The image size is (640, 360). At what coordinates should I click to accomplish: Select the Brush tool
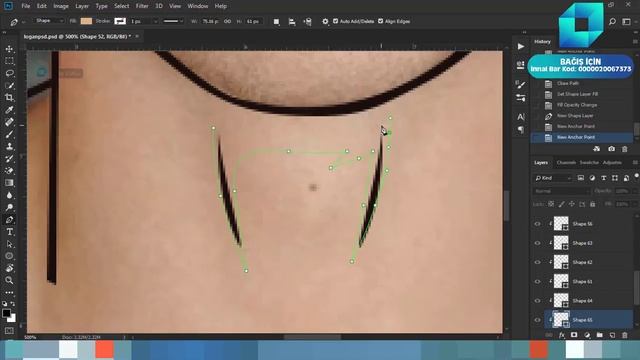(9, 134)
